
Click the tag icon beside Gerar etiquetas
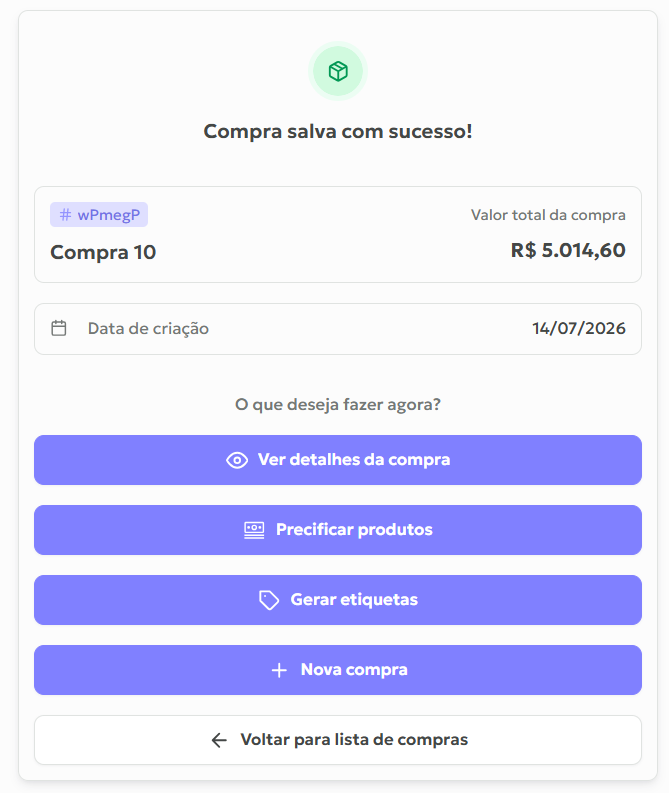coord(269,600)
